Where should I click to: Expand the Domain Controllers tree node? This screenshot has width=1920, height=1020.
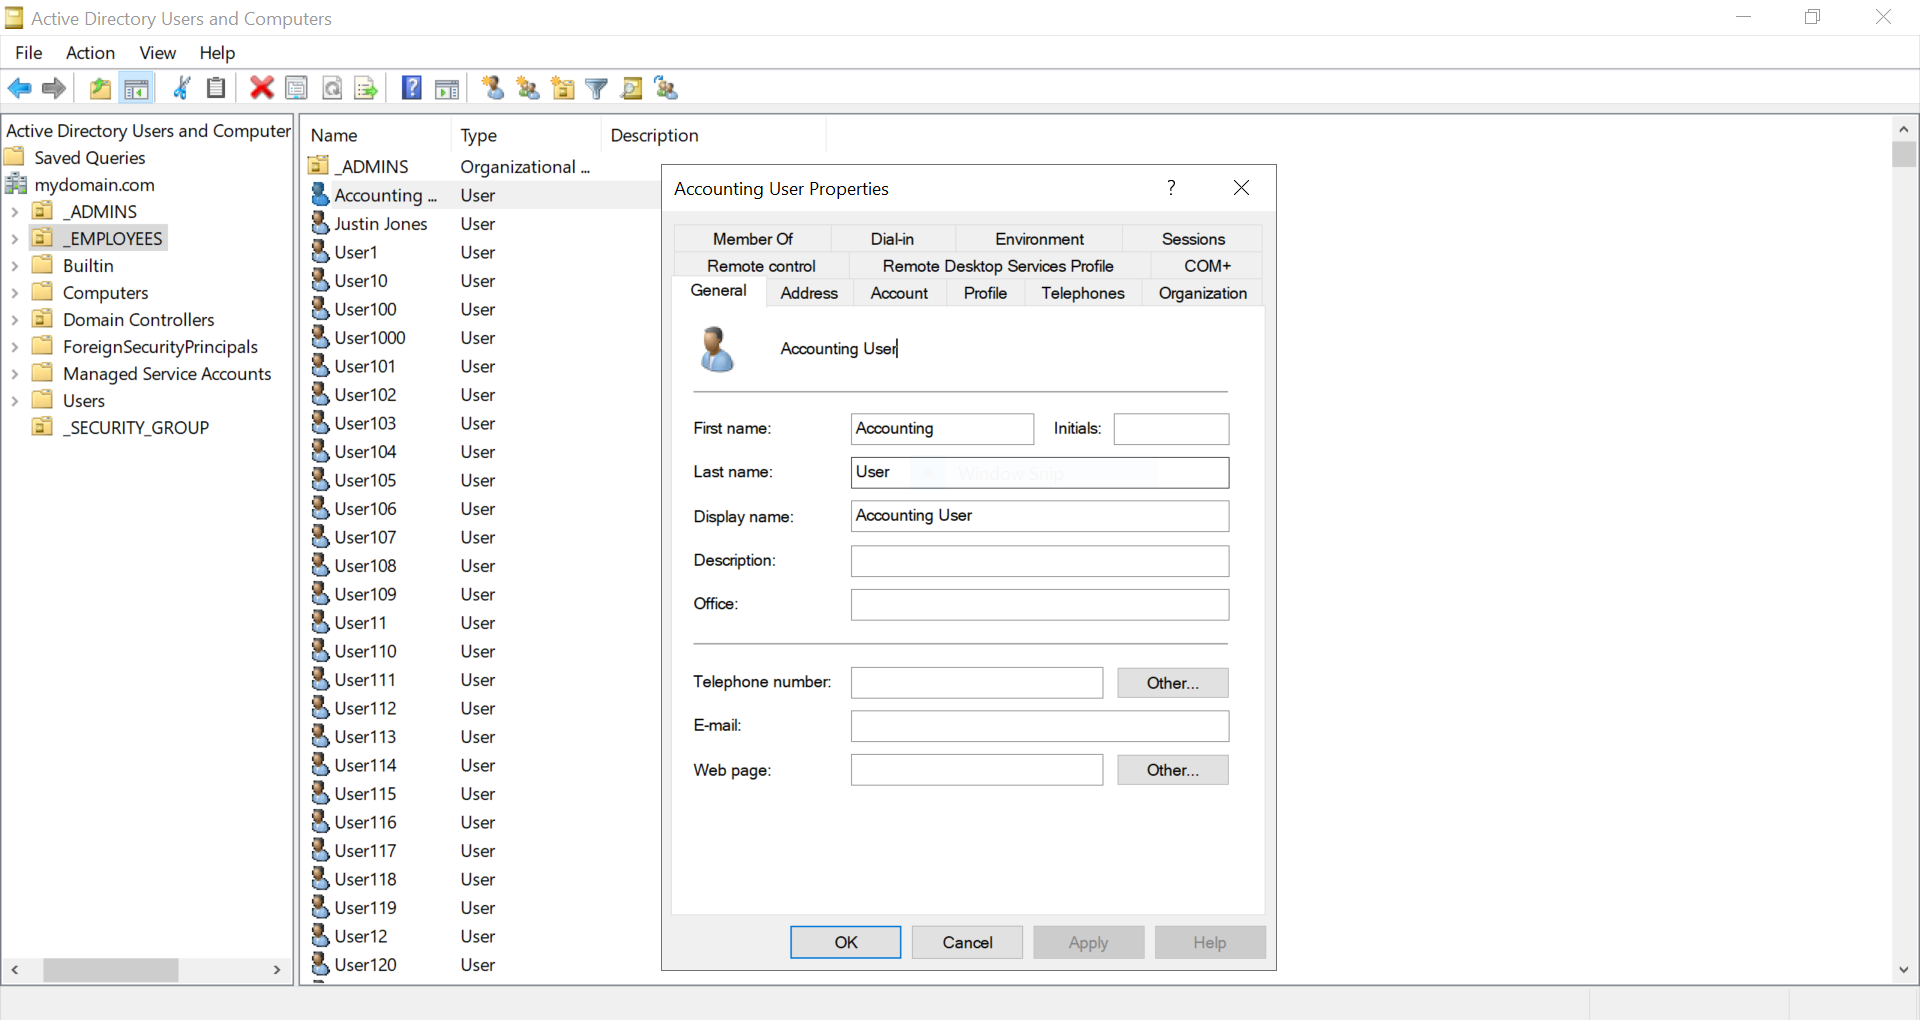15,320
